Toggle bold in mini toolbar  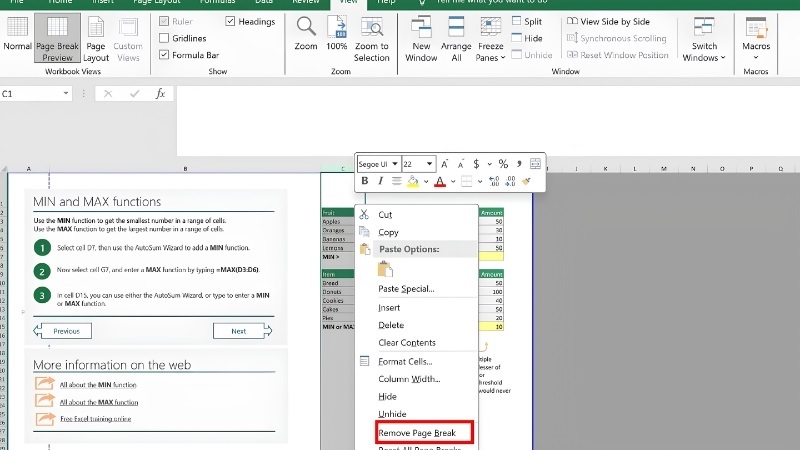pos(364,181)
